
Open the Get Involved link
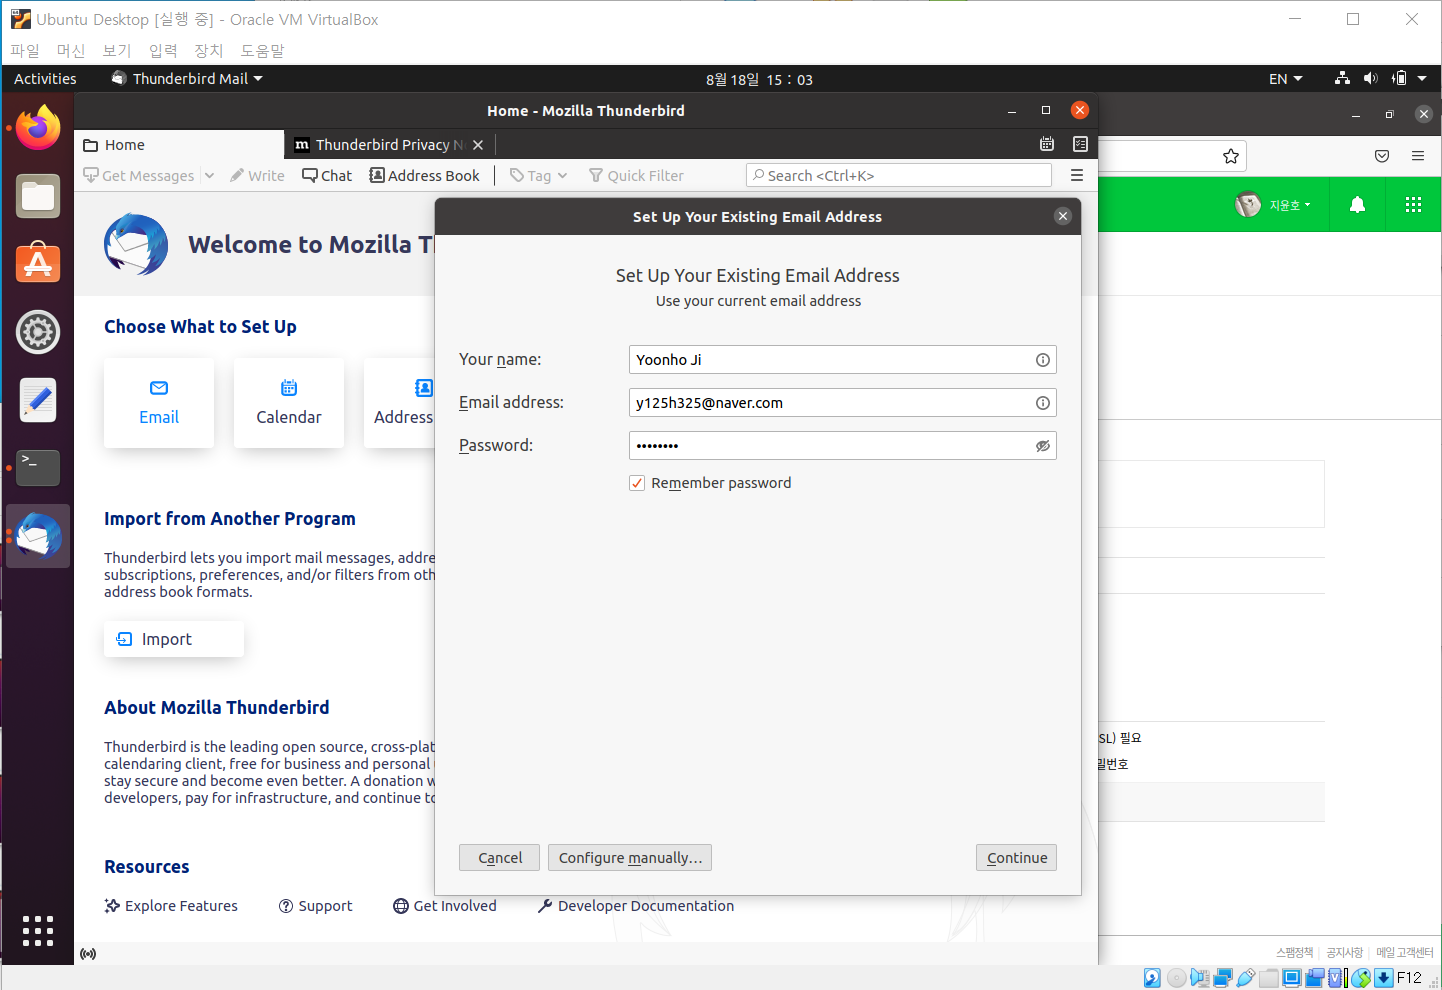(x=445, y=906)
